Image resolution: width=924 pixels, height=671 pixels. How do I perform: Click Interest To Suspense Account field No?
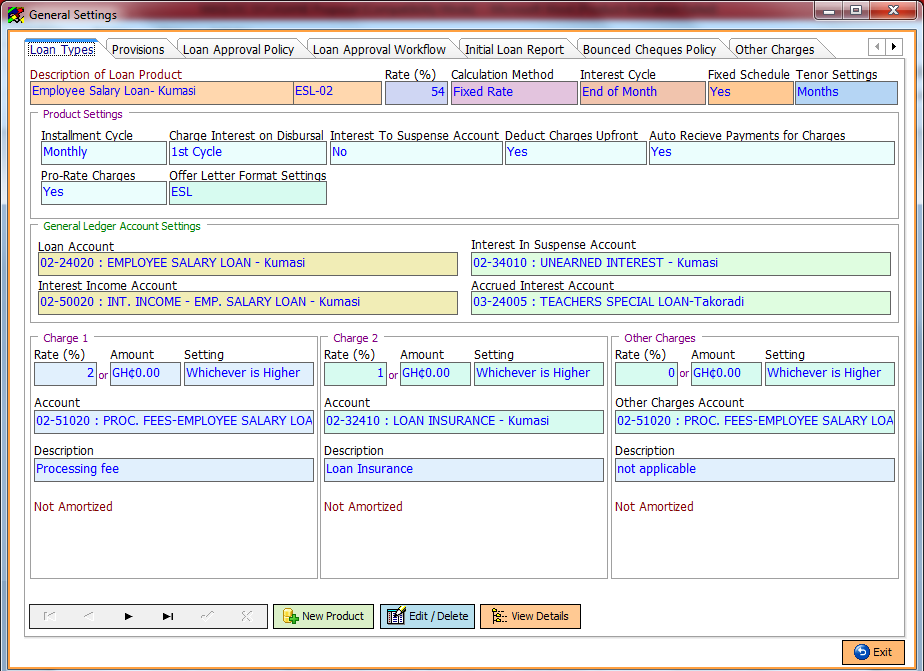pos(416,153)
